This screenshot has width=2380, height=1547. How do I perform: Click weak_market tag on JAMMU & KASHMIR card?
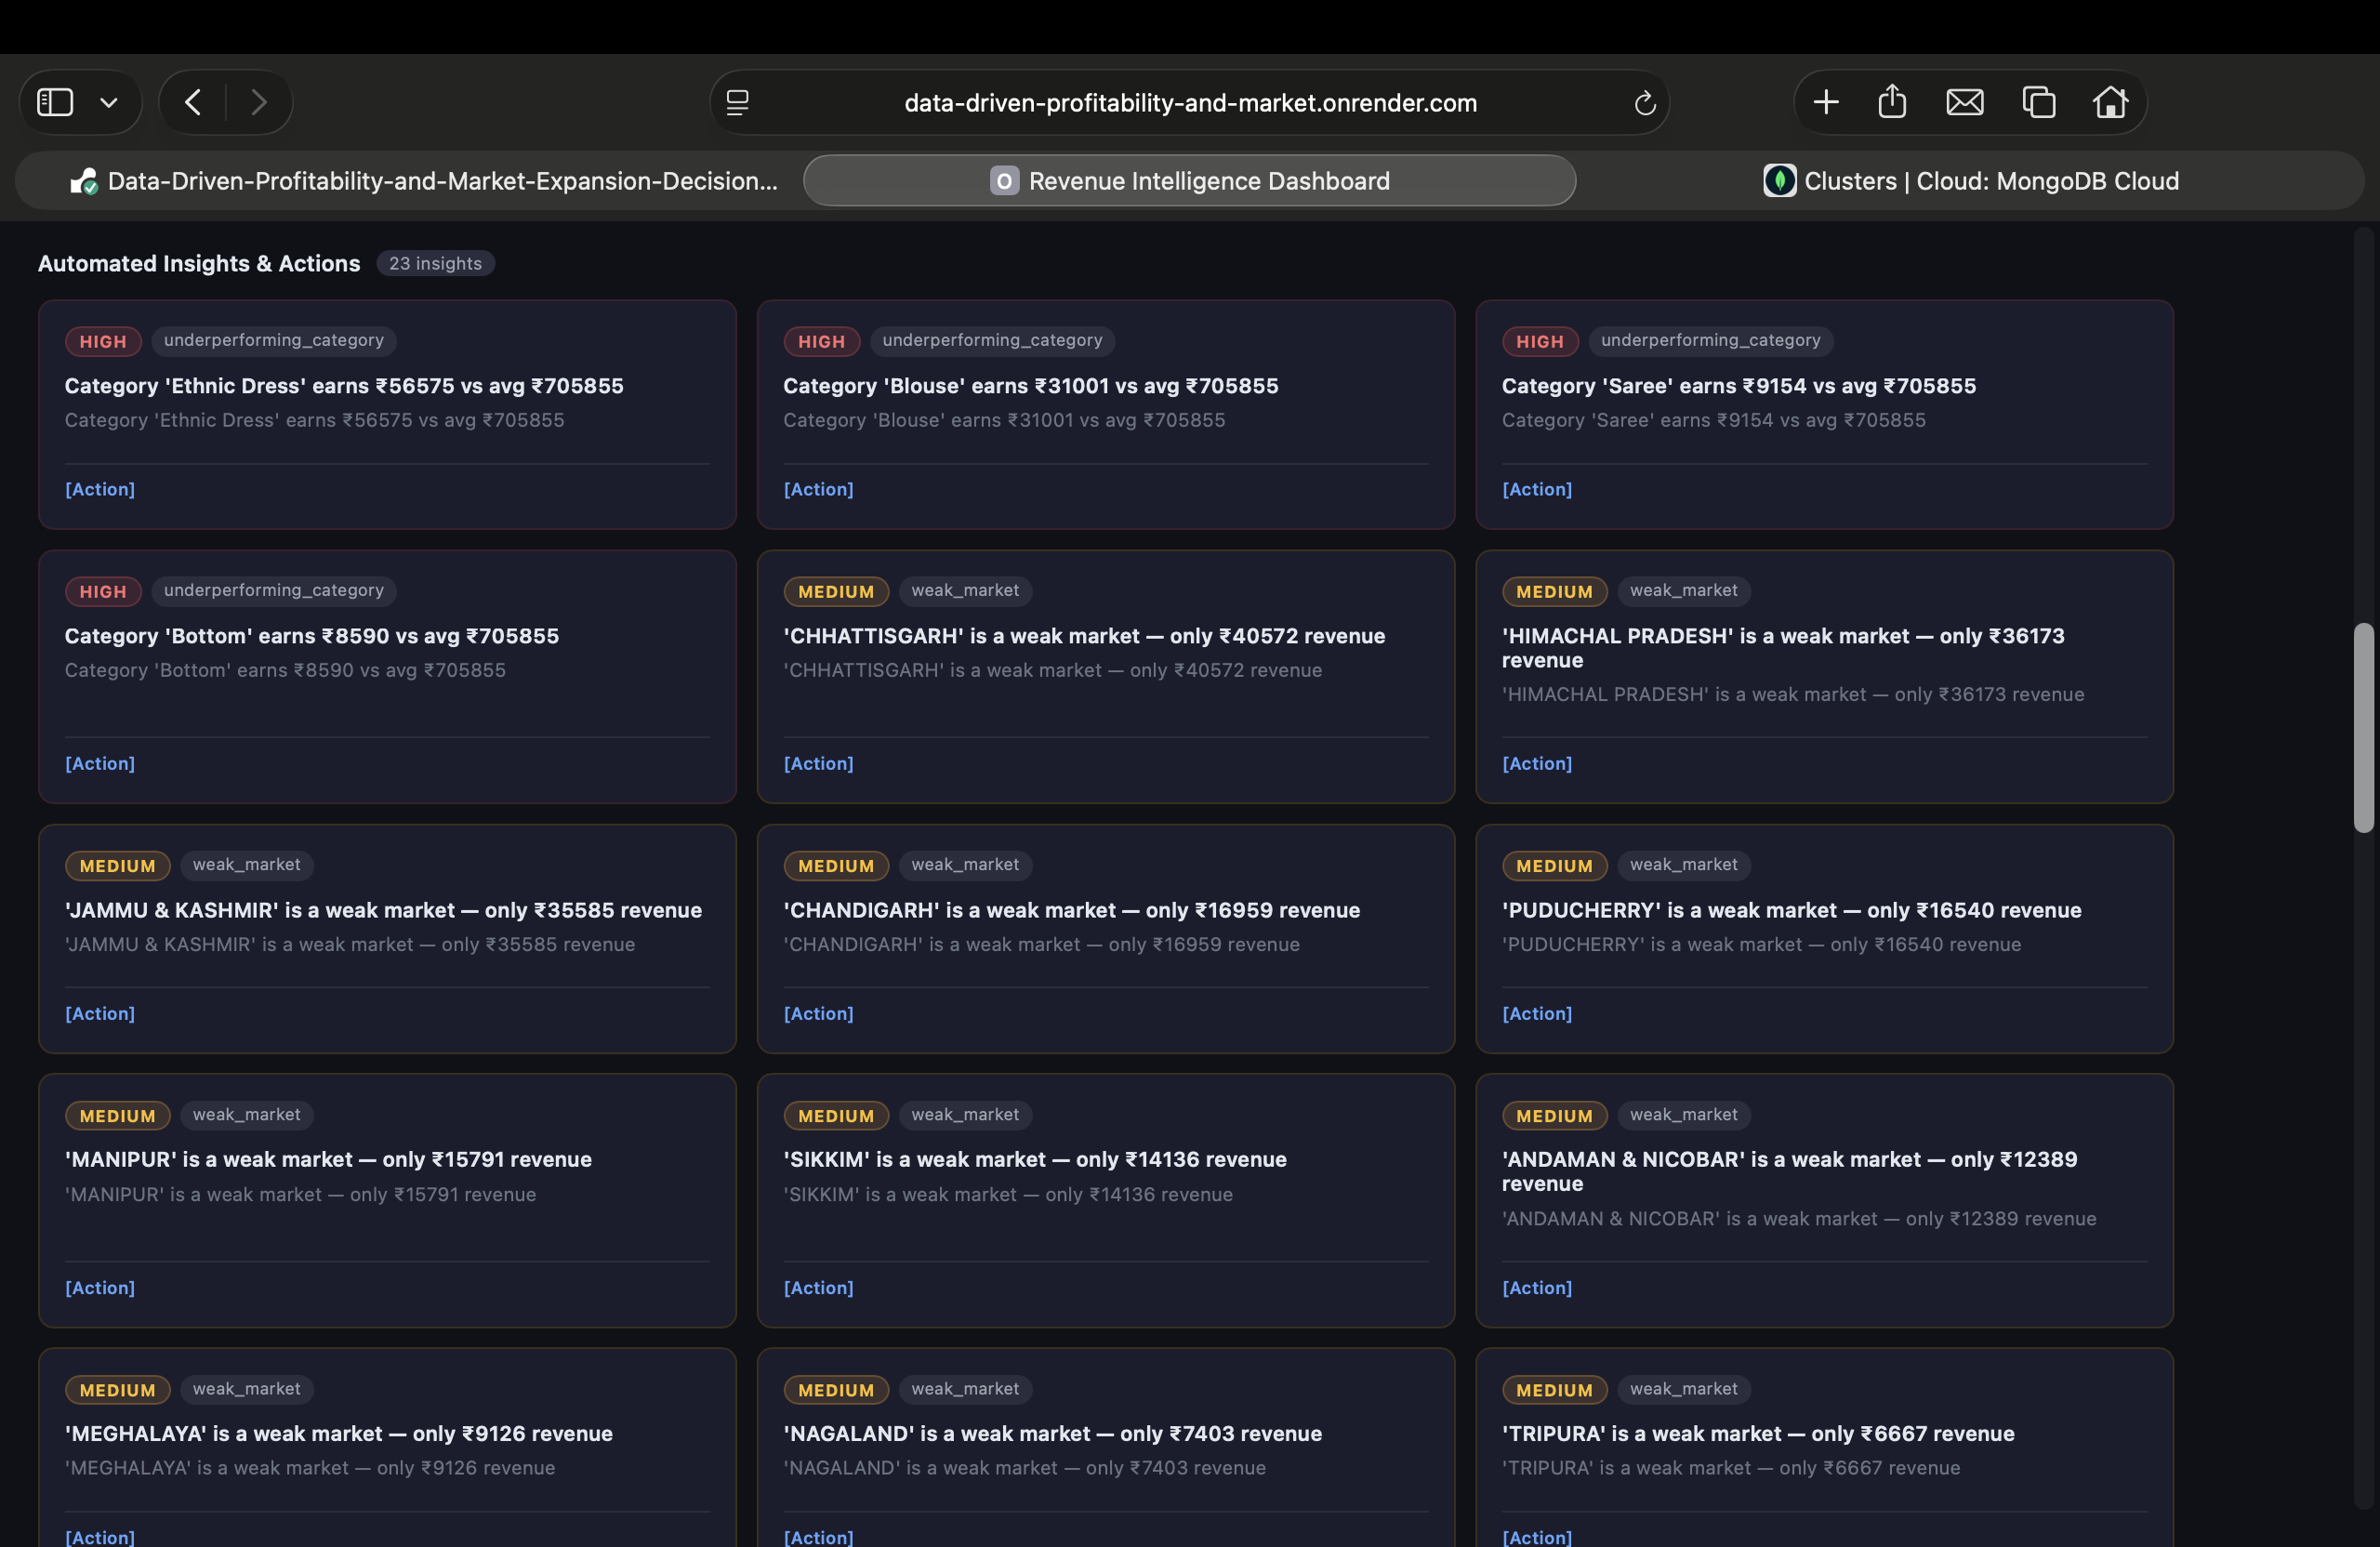pos(247,864)
